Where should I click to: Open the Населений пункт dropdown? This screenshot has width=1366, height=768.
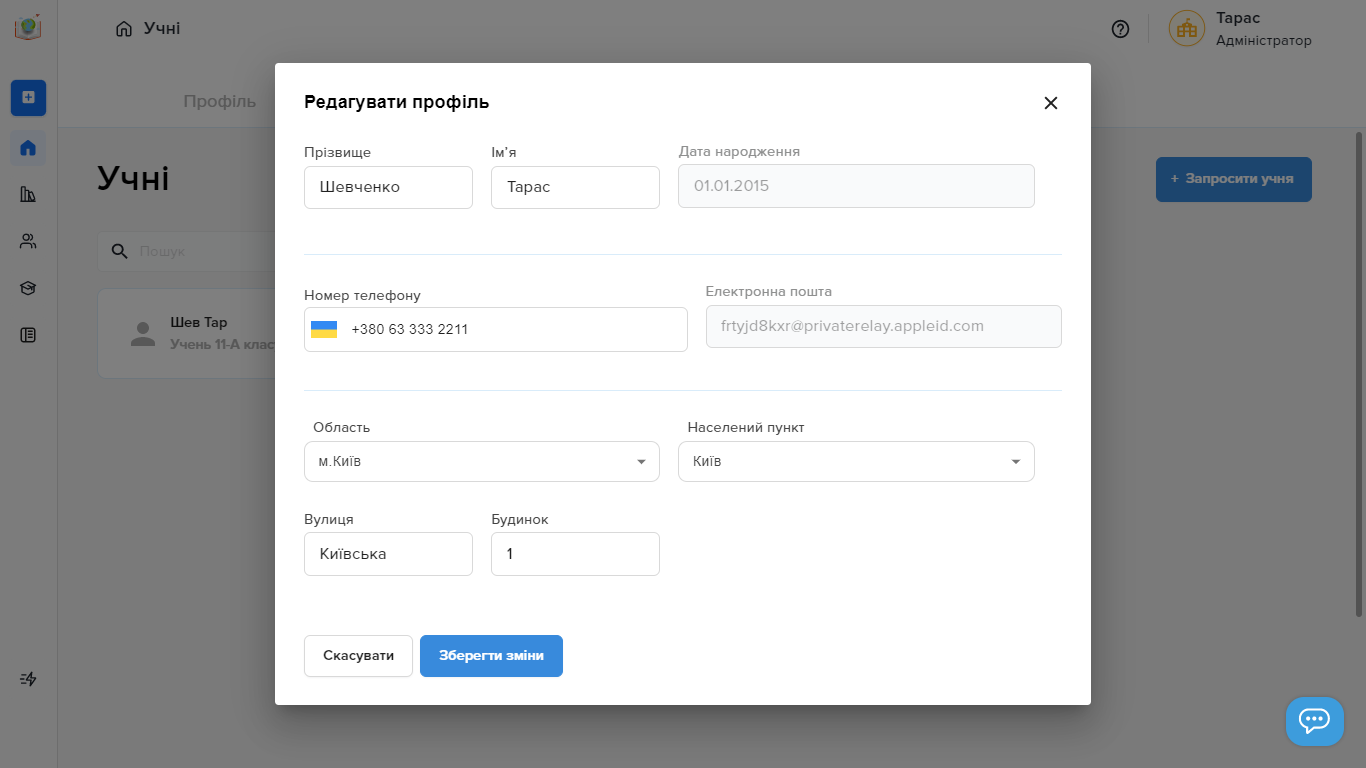(x=856, y=462)
